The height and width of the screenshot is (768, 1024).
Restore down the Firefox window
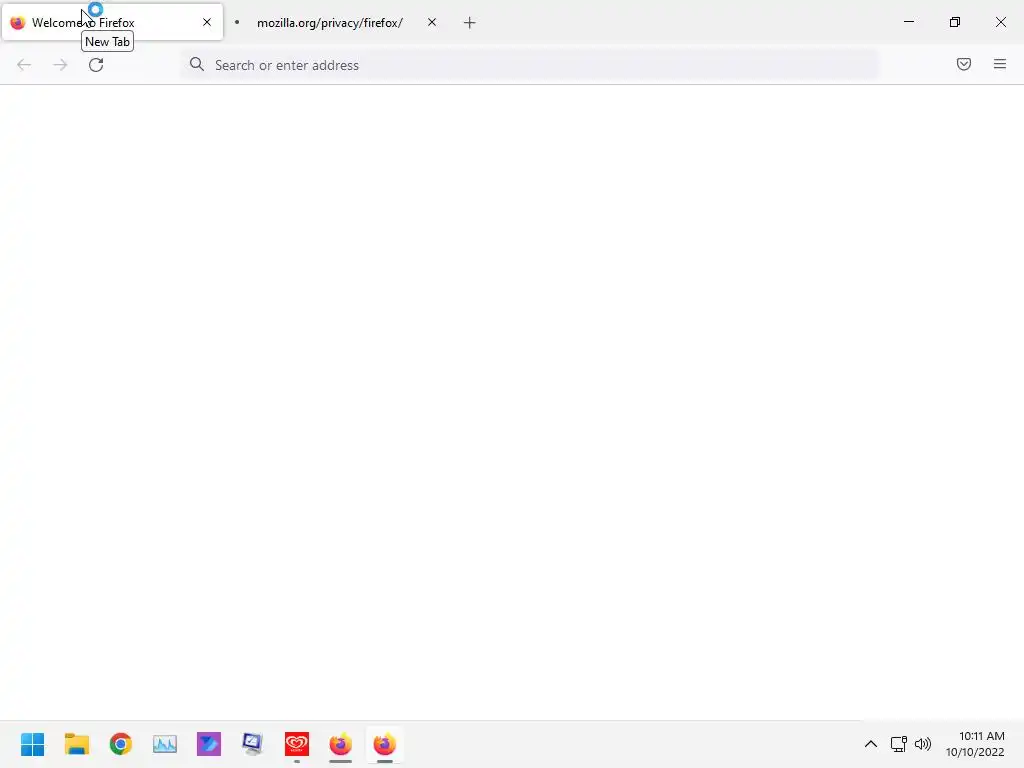click(955, 22)
